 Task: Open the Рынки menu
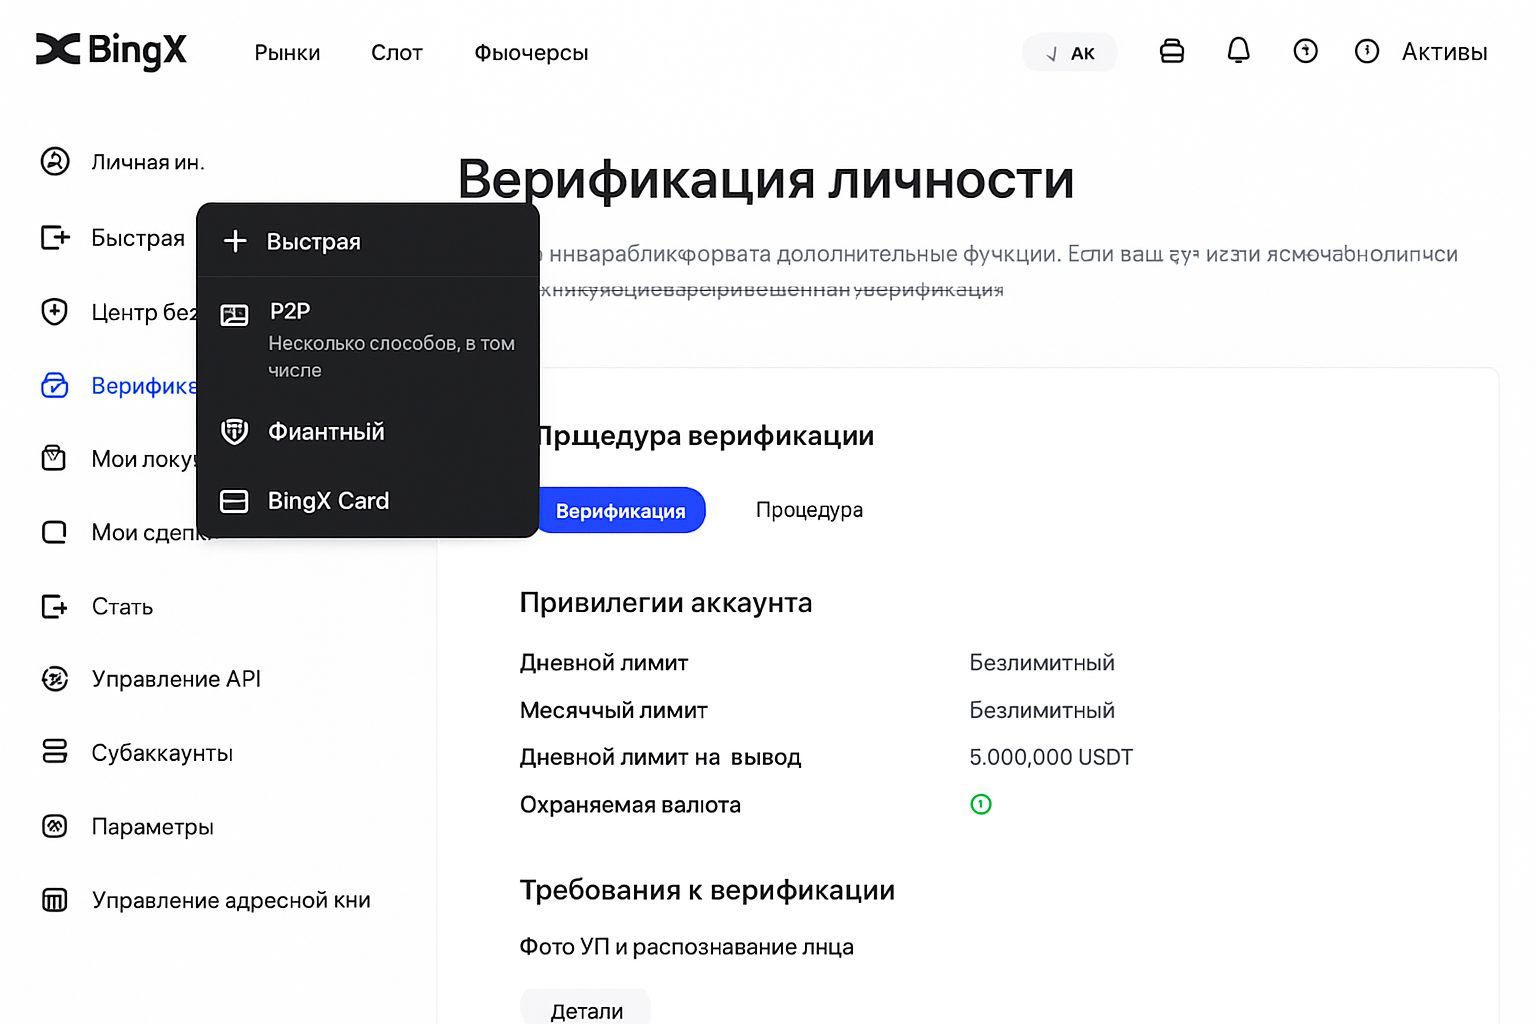287,53
